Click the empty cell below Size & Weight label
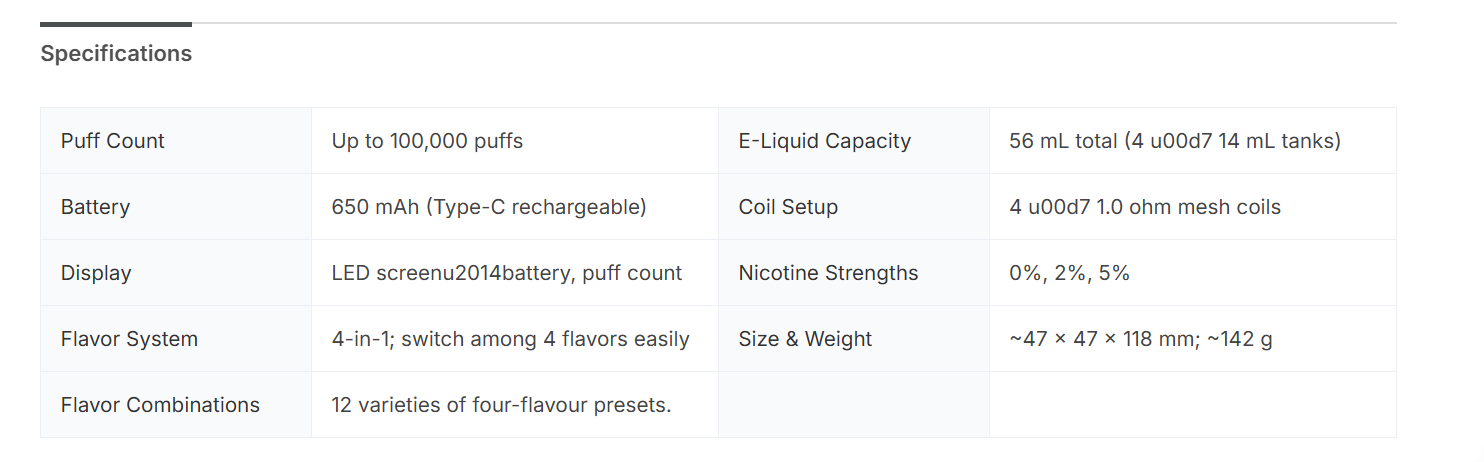This screenshot has width=1484, height=462. point(853,405)
